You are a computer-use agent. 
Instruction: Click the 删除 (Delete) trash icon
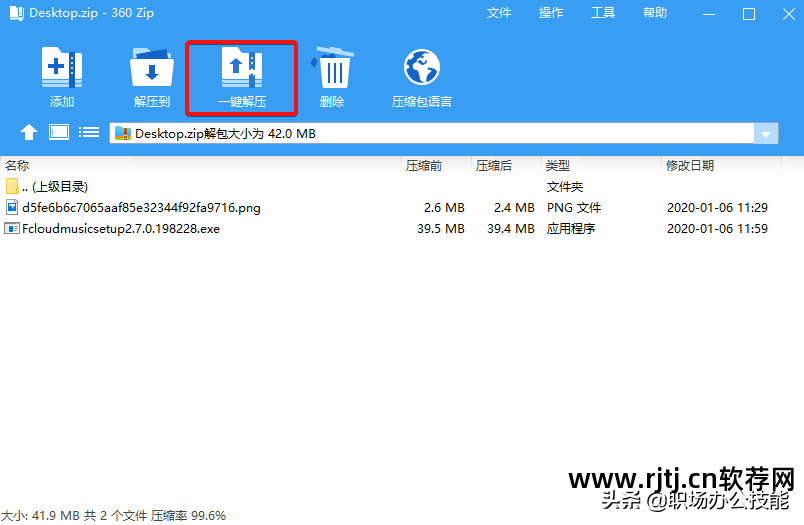332,67
